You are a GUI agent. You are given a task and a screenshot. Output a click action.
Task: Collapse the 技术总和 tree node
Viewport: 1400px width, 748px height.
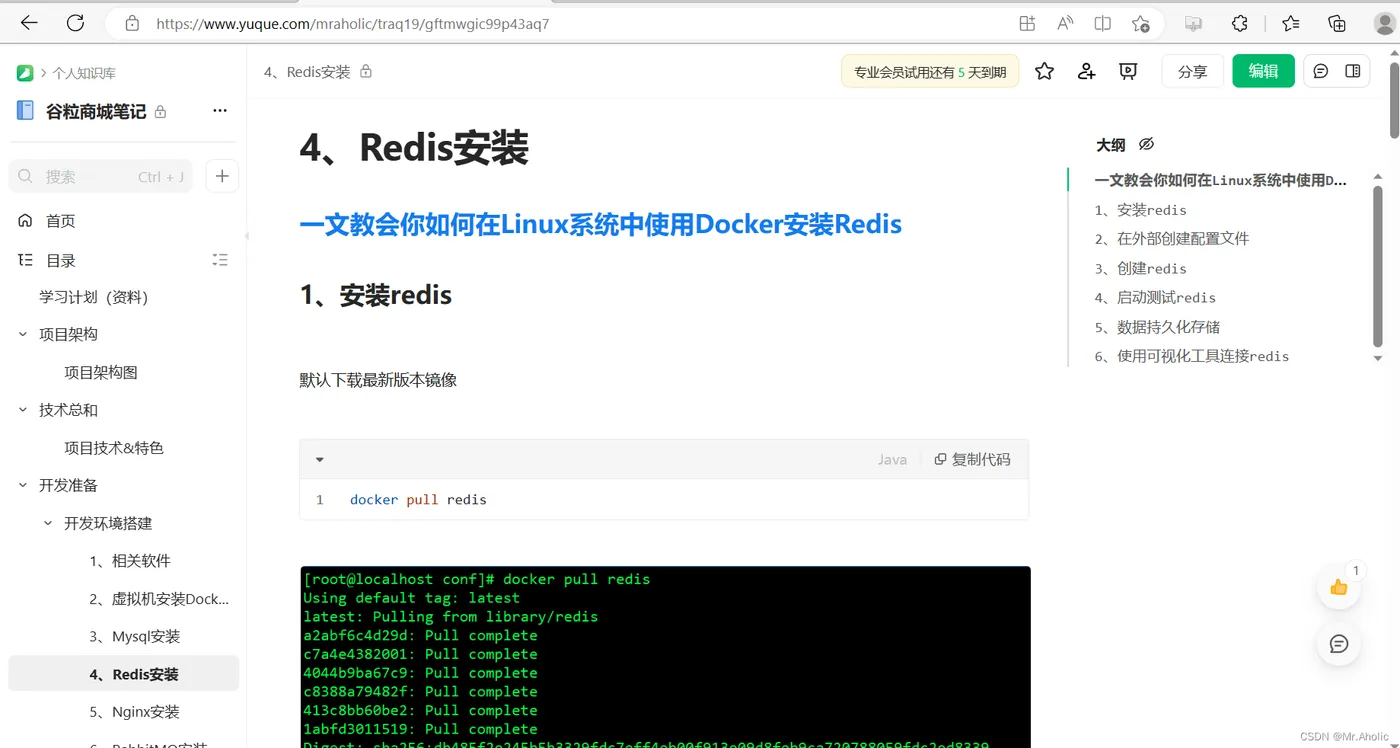pos(23,410)
